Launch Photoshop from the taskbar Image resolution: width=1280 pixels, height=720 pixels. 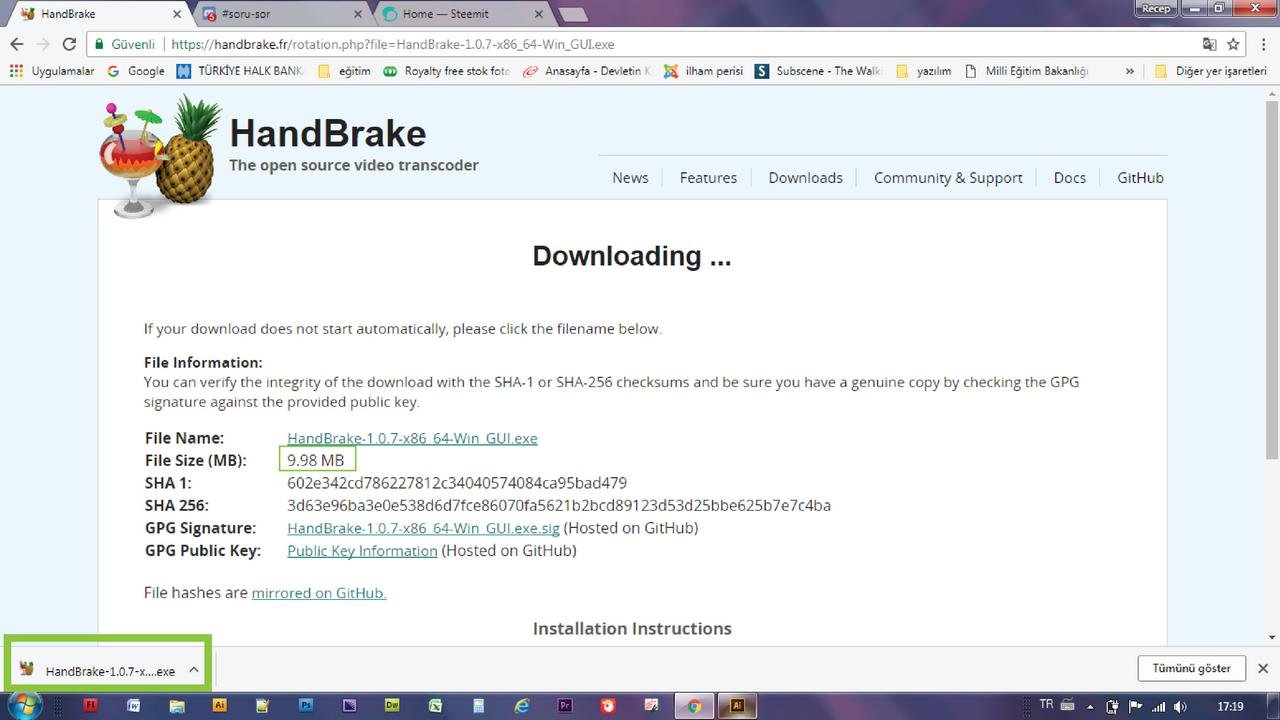coord(306,705)
